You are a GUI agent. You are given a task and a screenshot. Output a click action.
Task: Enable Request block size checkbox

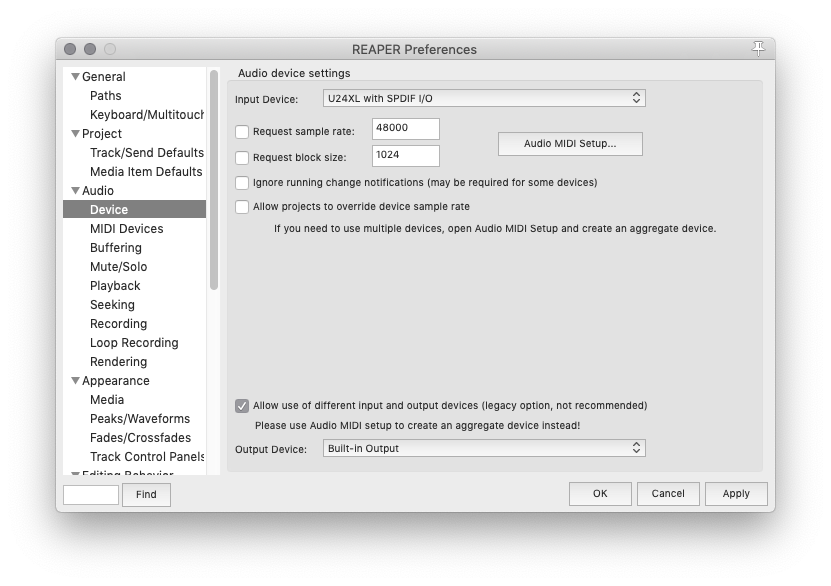pos(242,158)
